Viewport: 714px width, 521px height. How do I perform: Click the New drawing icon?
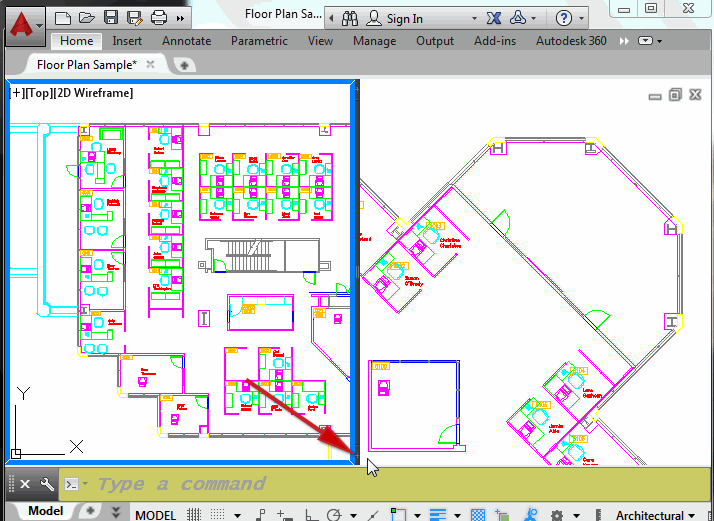click(63, 18)
